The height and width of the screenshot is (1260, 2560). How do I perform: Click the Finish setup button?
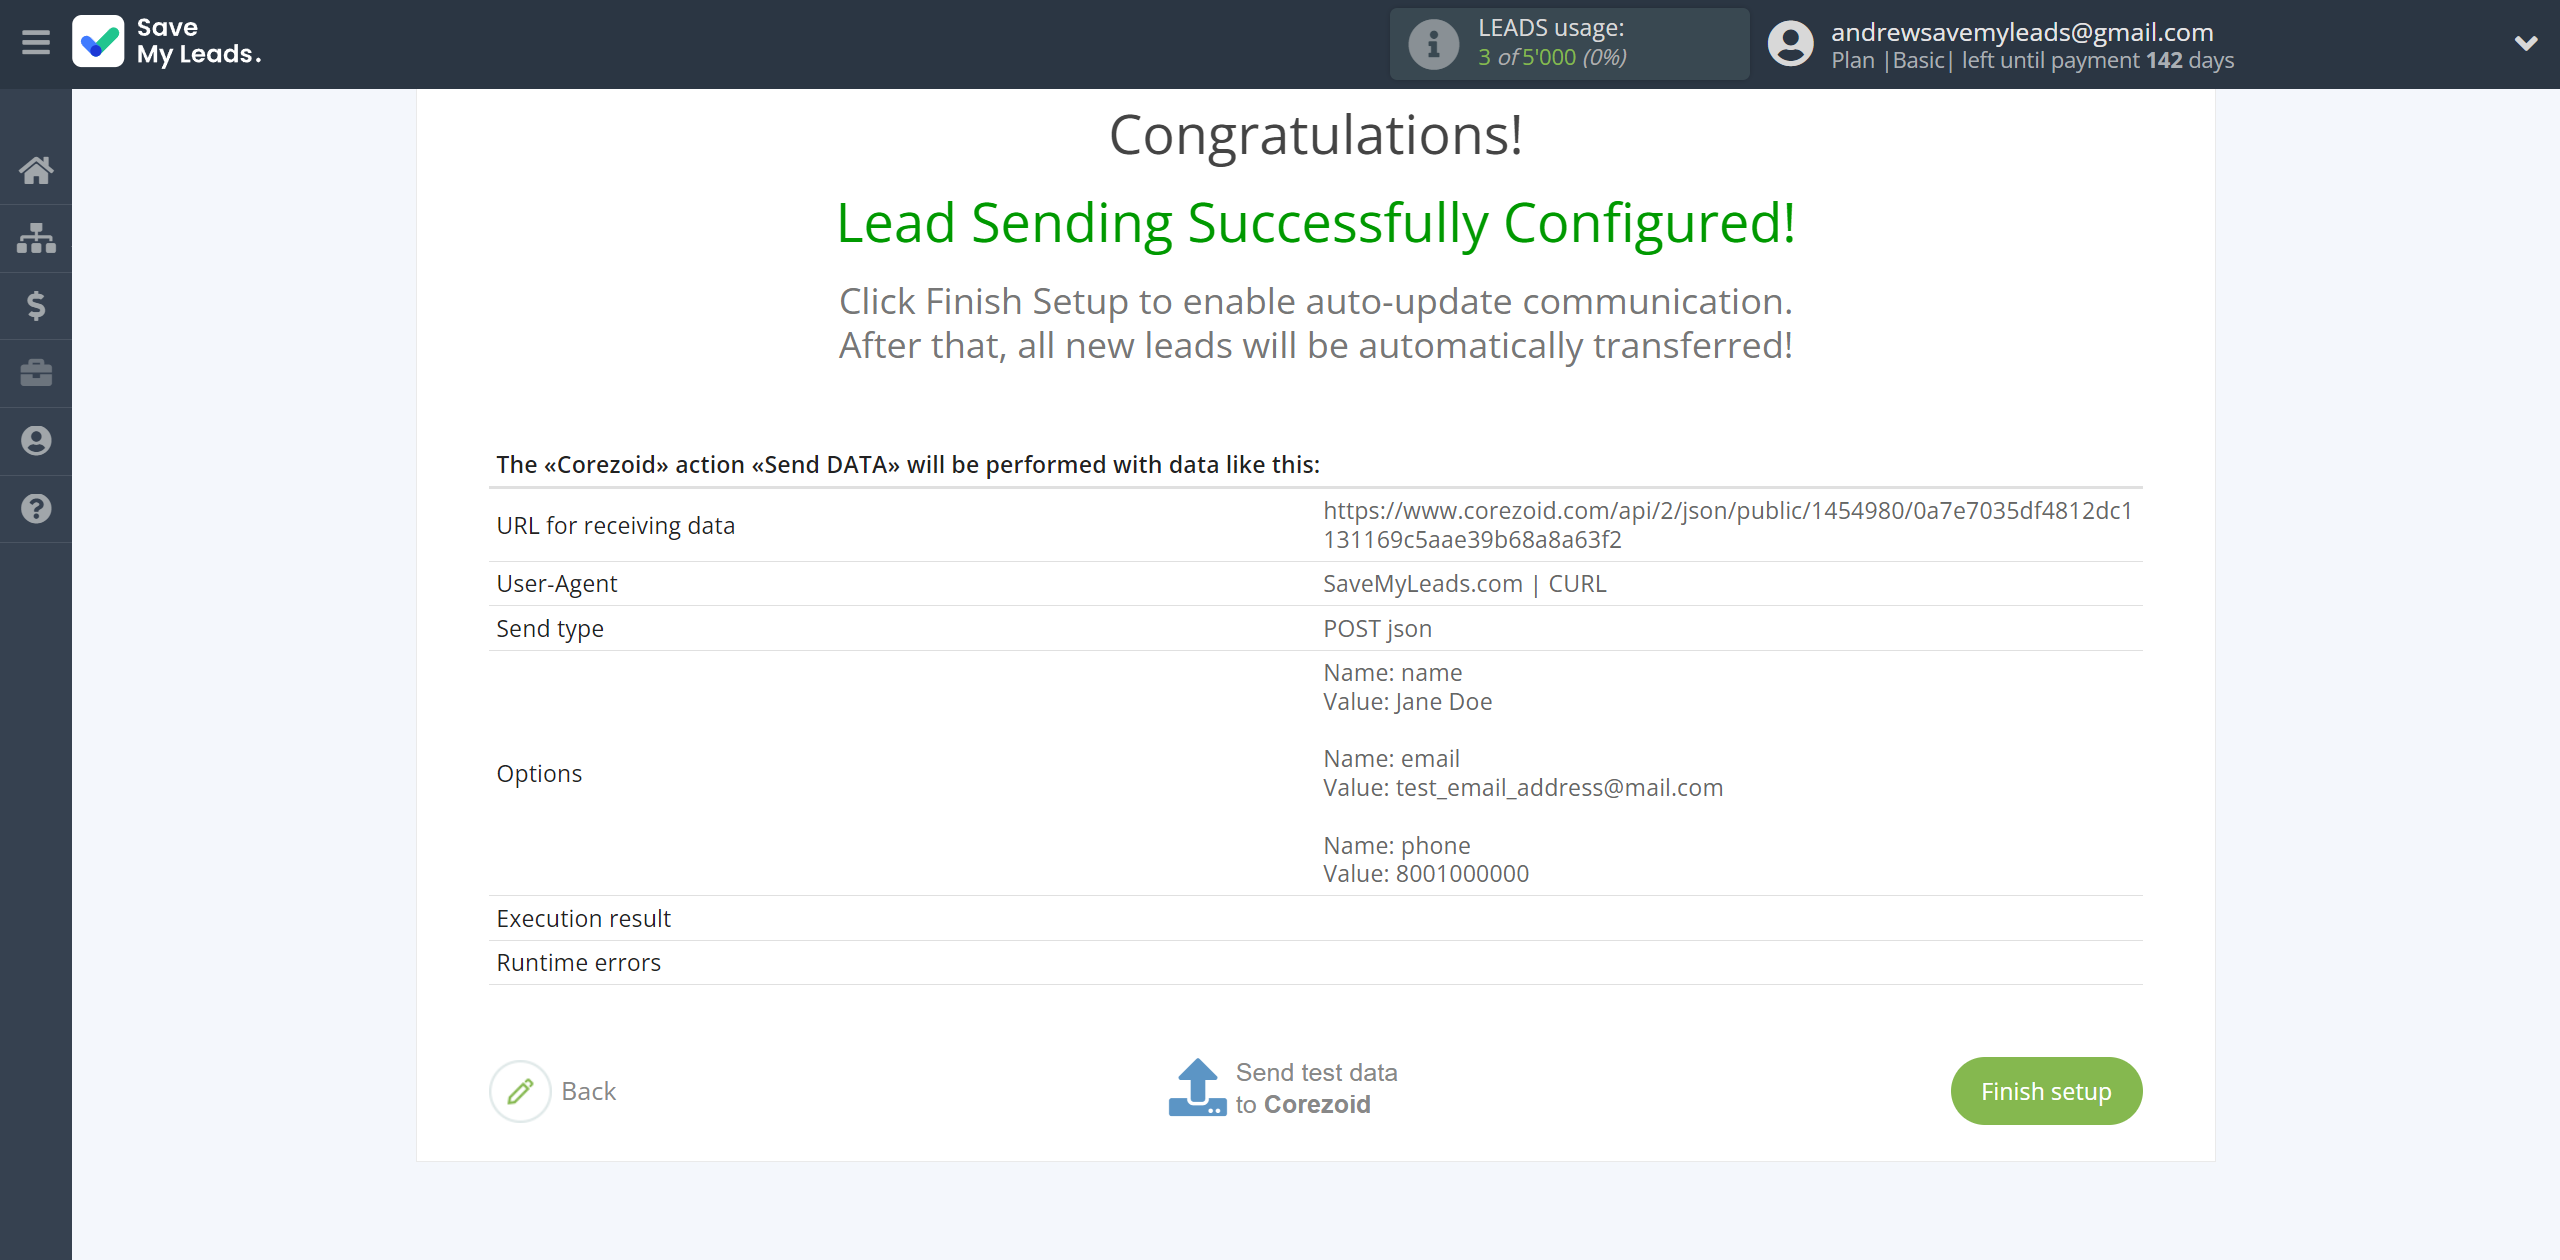[x=2046, y=1091]
